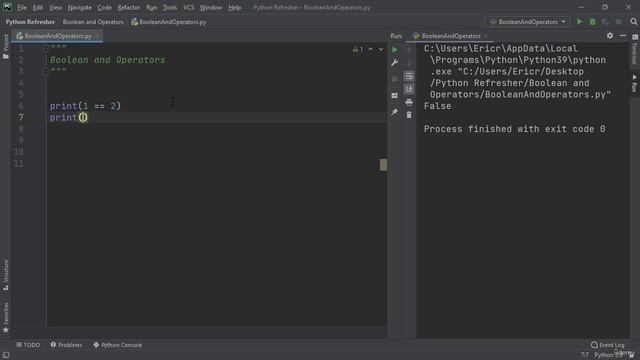640x360 pixels.
Task: Place cursor inside print() on line 7
Action: click(x=83, y=118)
